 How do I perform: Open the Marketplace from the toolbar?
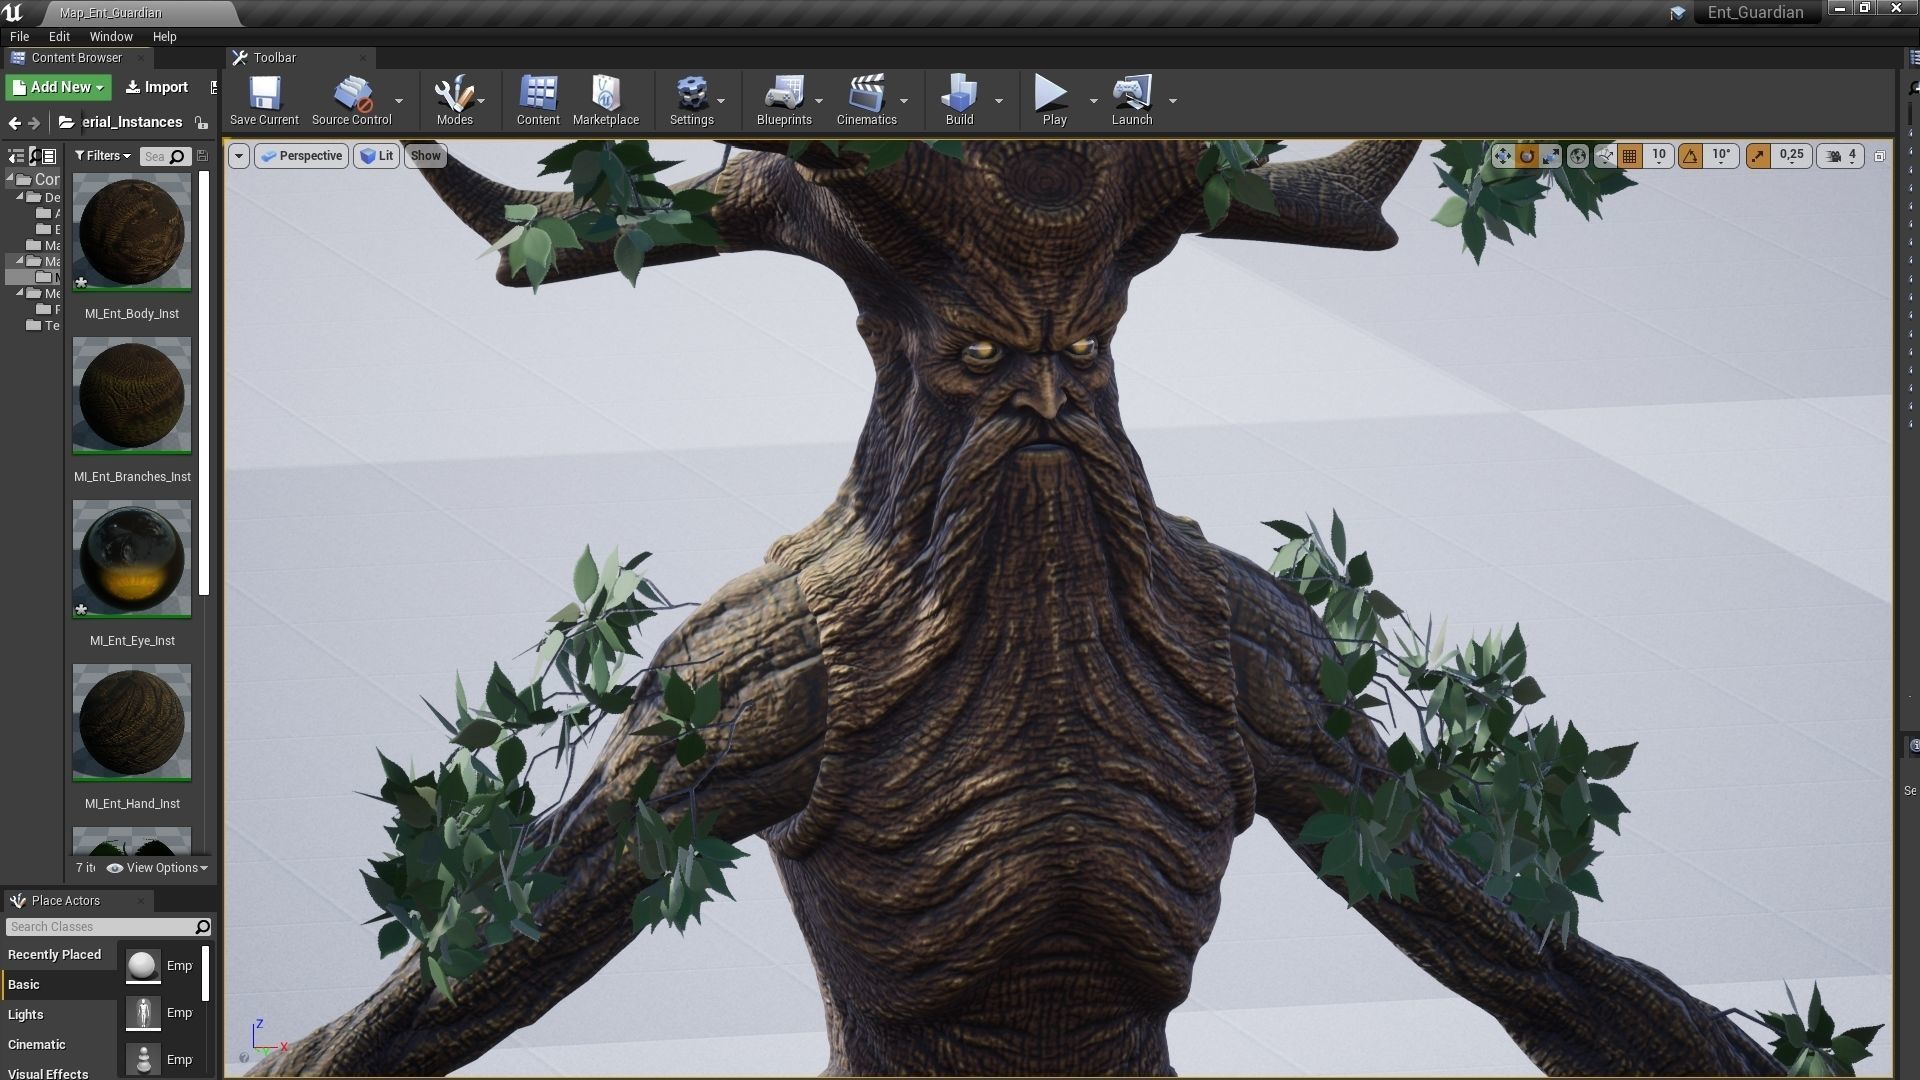(x=606, y=100)
